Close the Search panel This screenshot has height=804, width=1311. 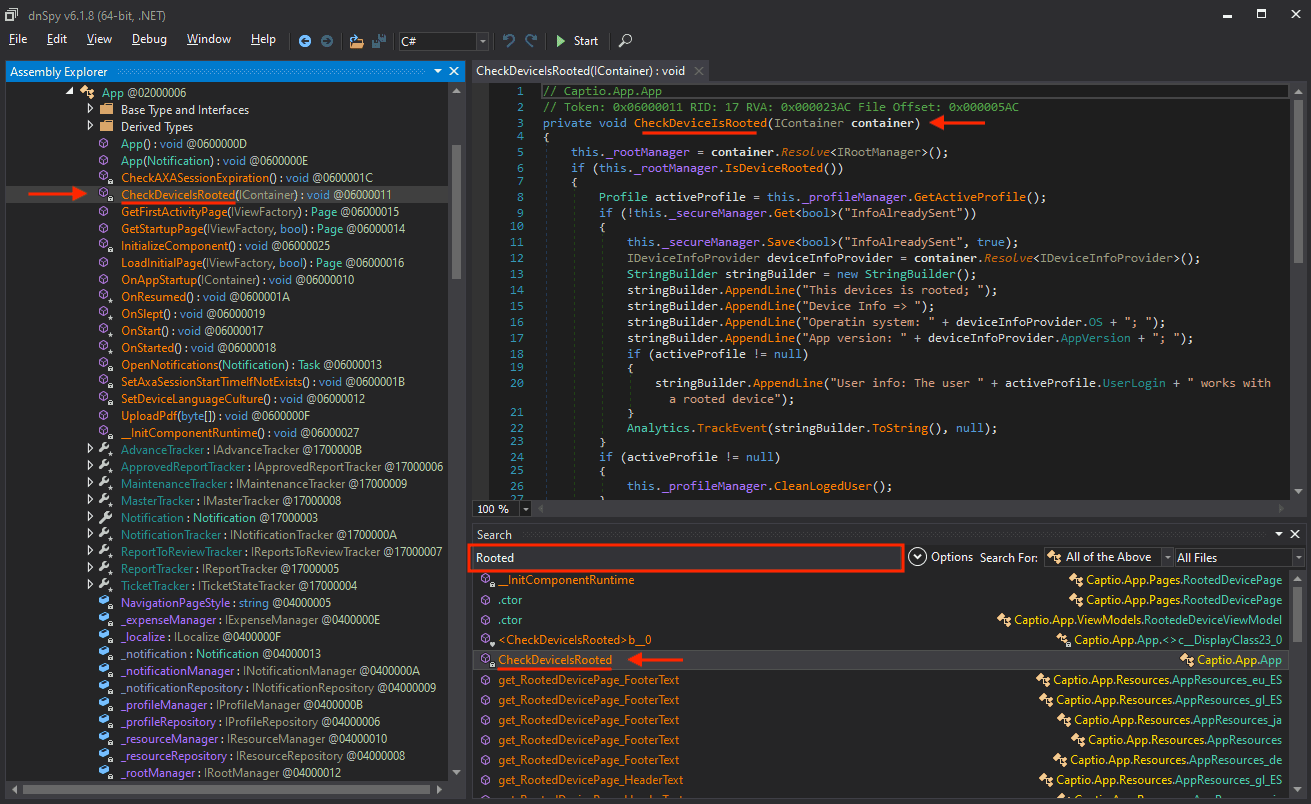tap(1295, 535)
